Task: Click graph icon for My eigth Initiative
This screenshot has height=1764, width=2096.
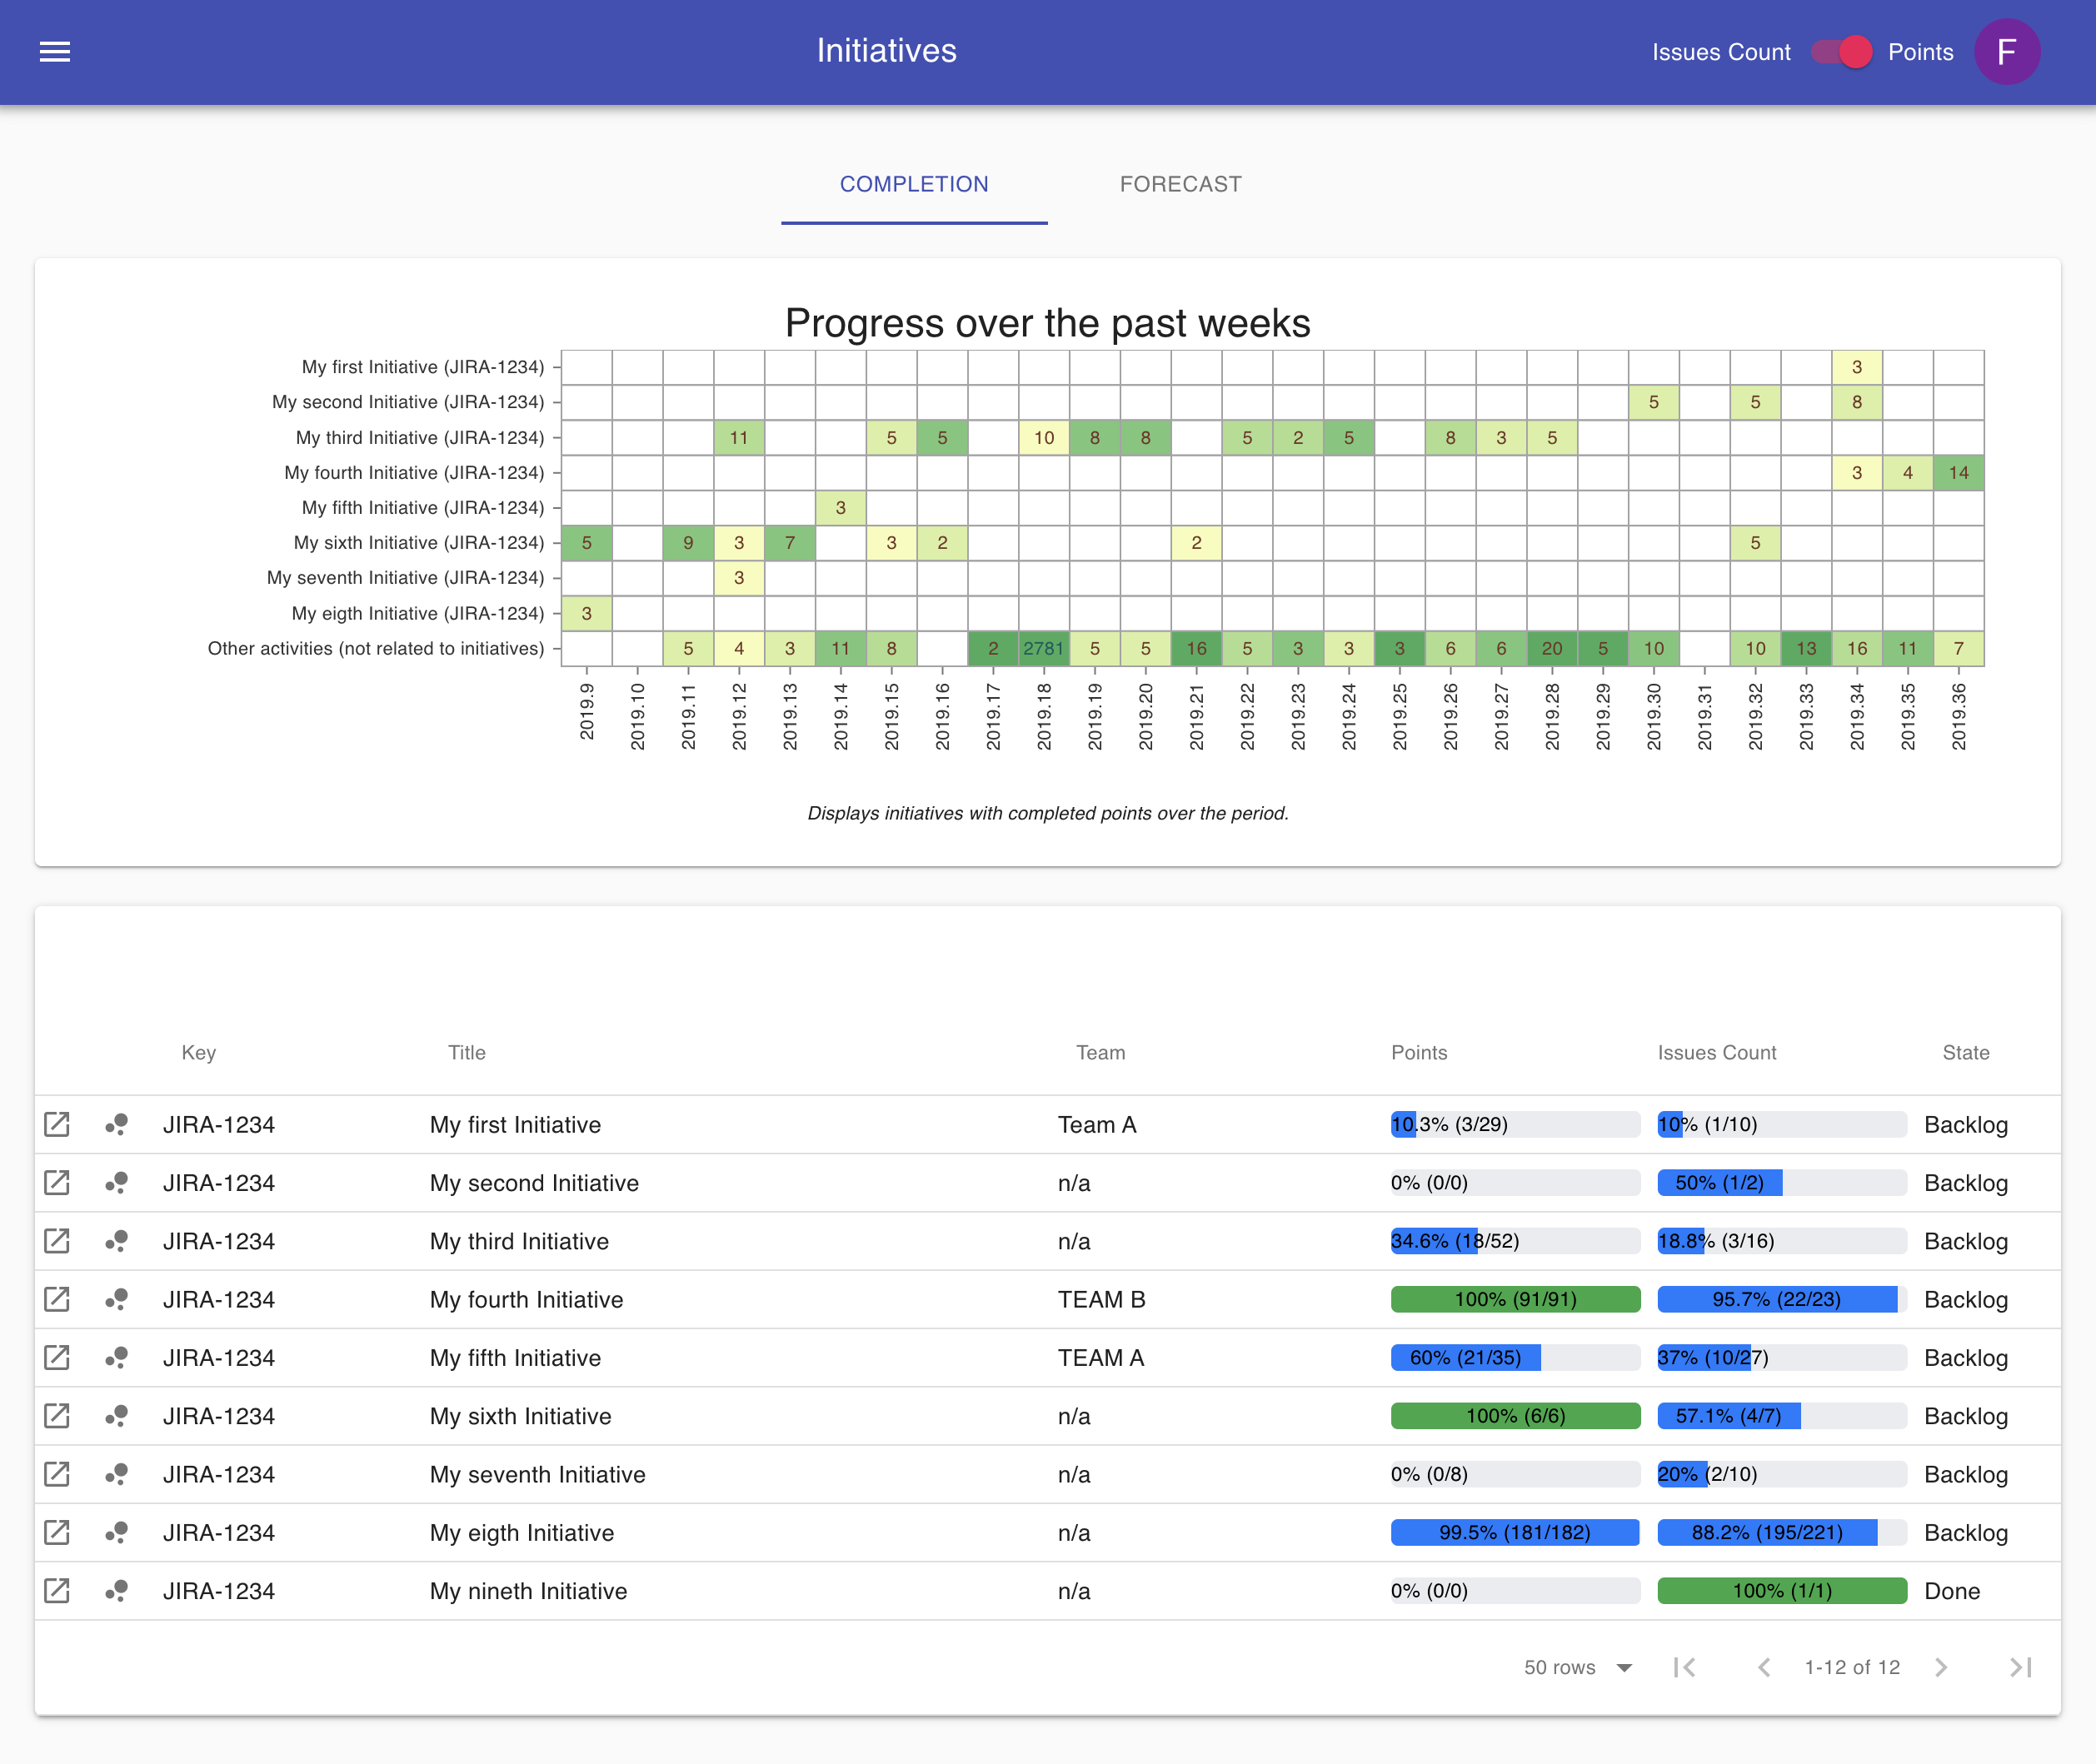Action: coord(117,1533)
